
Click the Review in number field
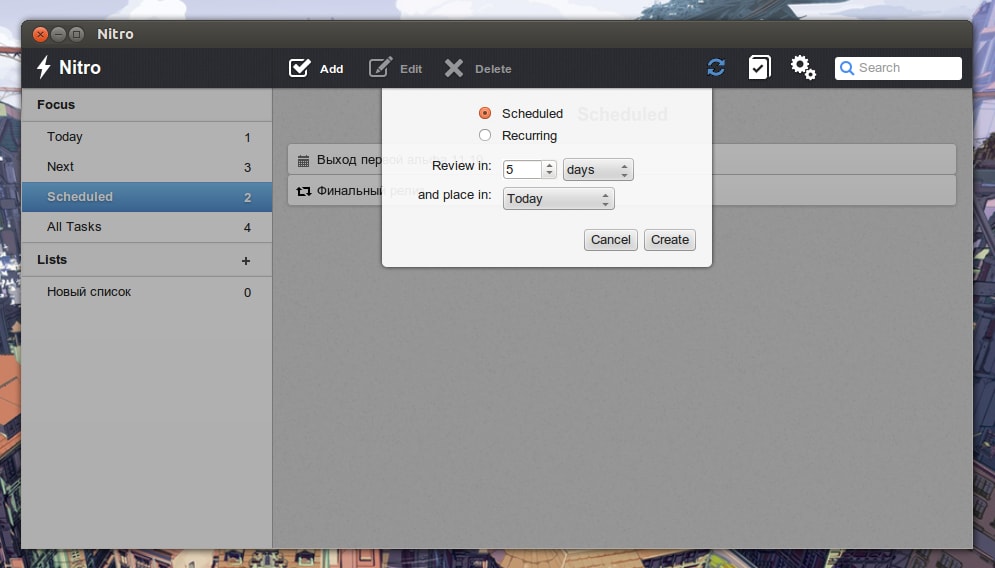point(522,169)
